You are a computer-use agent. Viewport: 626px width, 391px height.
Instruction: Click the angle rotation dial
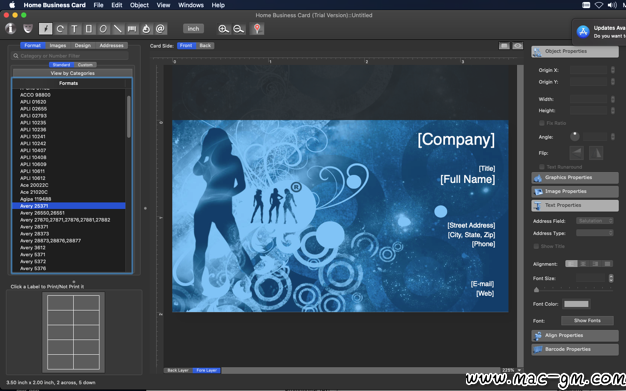point(574,137)
